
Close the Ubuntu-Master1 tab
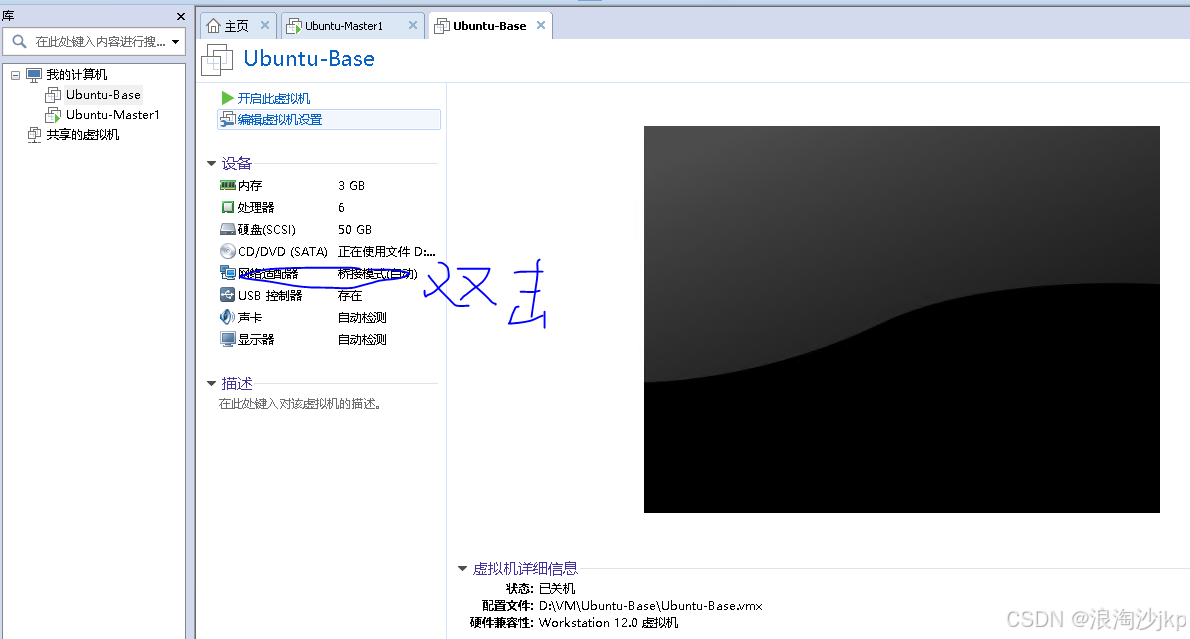click(x=413, y=25)
